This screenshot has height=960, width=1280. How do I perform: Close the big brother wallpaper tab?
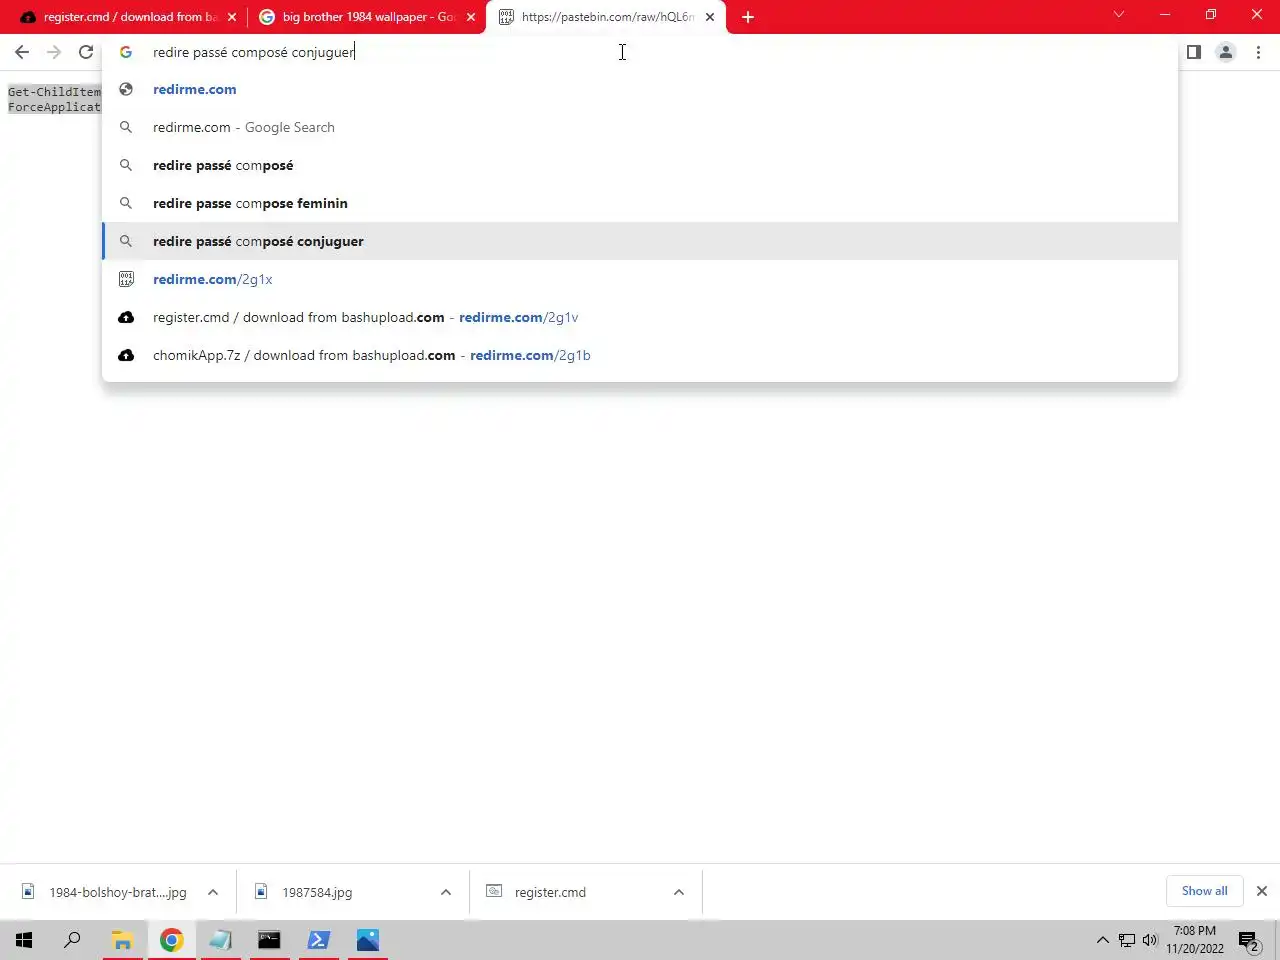471,17
